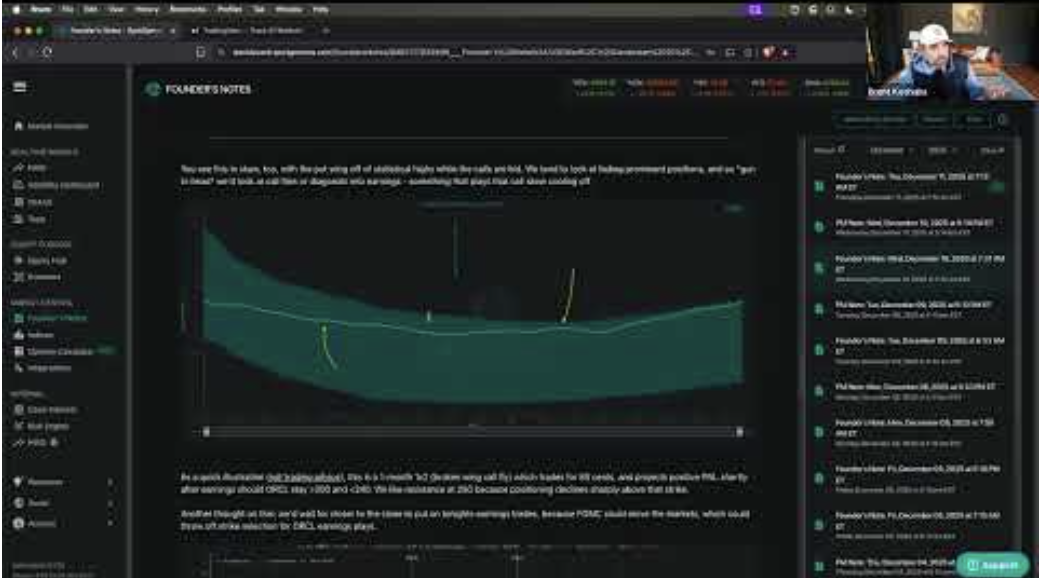Open the TRACE model page
Viewport: 1040px width, 578px height.
36,201
